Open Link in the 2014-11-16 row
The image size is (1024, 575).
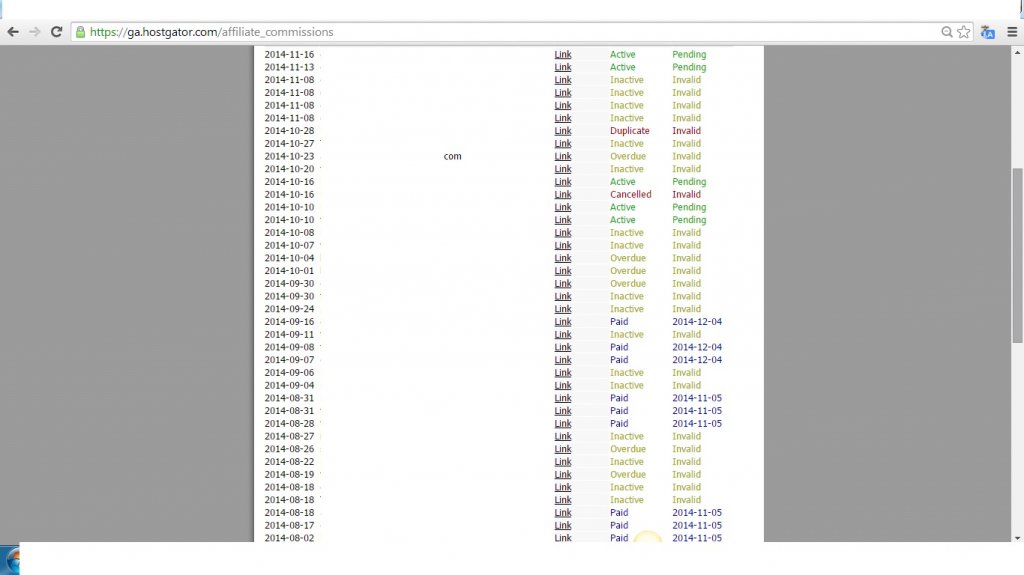click(563, 54)
